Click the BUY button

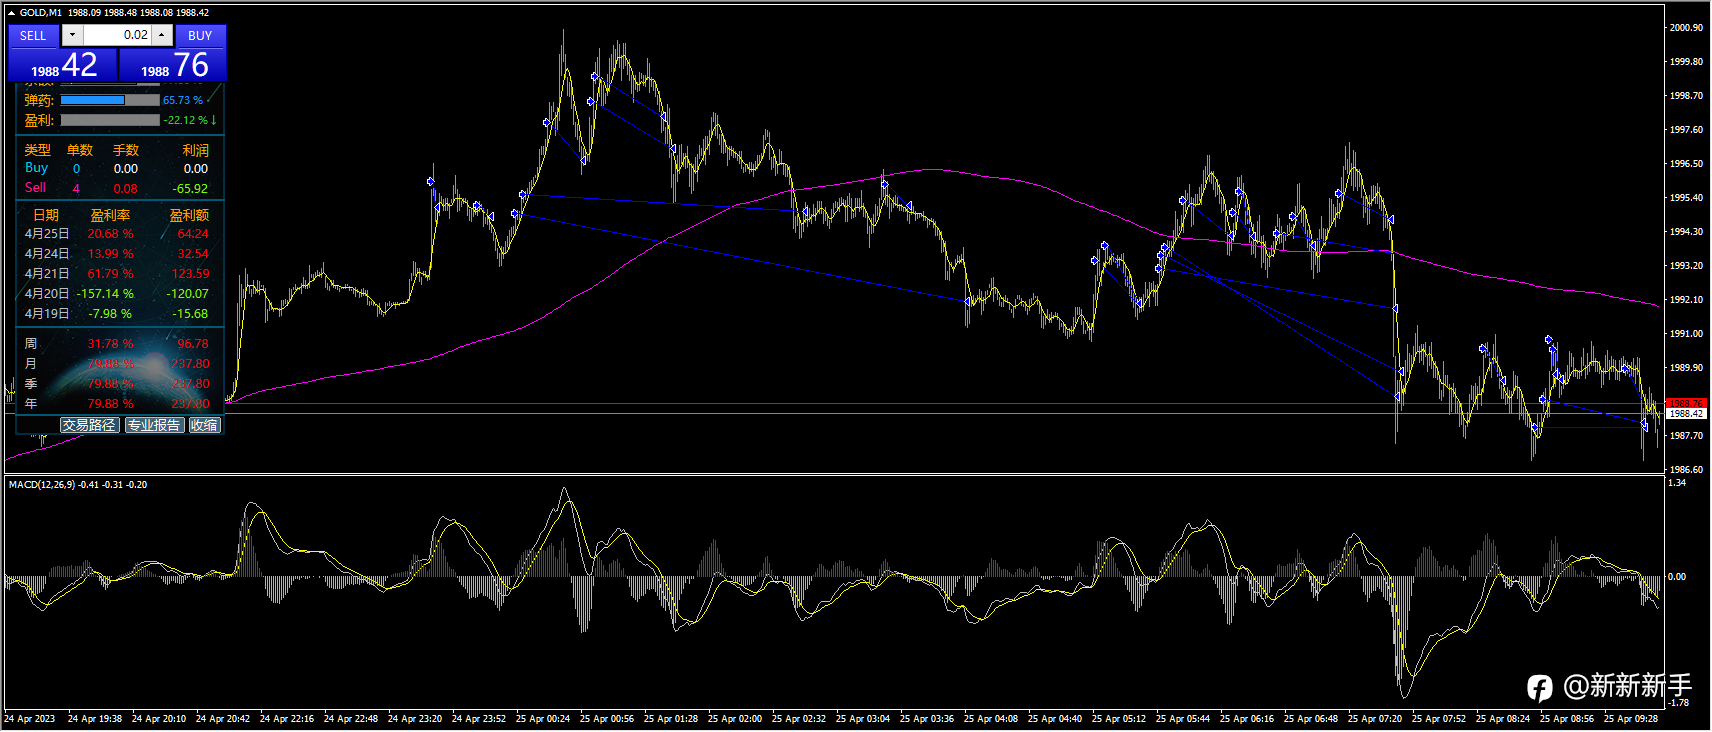pyautogui.click(x=200, y=35)
